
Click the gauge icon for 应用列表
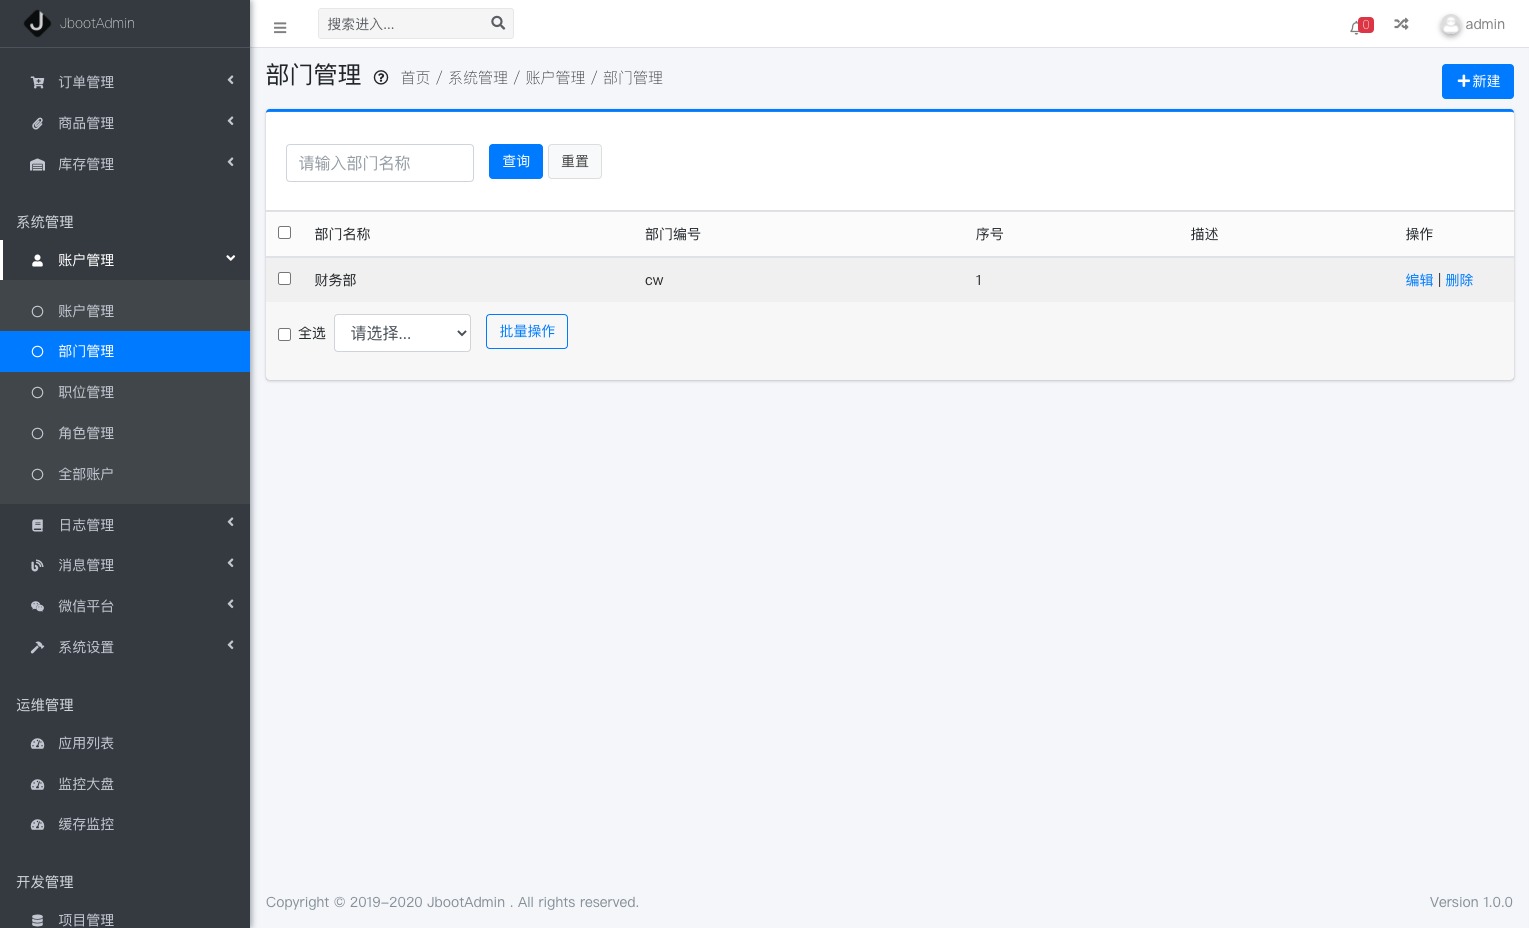(x=37, y=743)
